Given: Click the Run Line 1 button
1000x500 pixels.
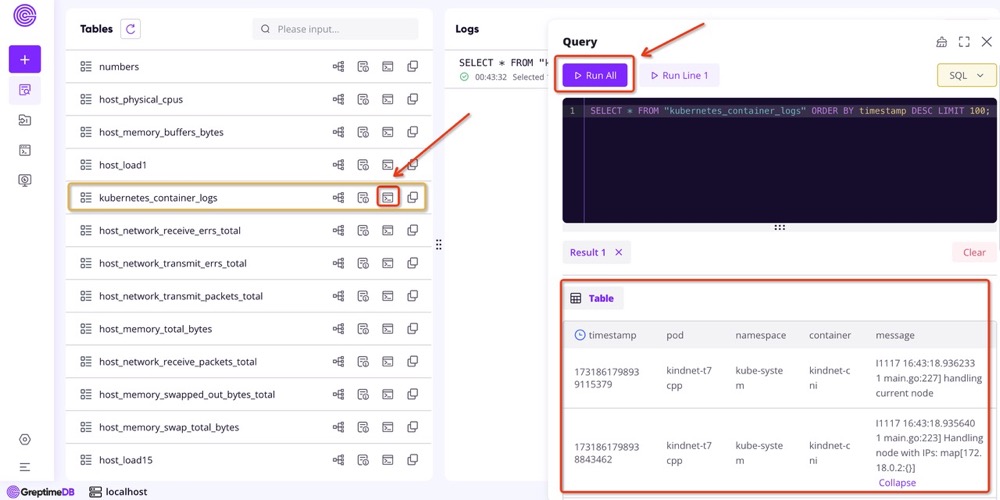Looking at the screenshot, I should click(679, 75).
